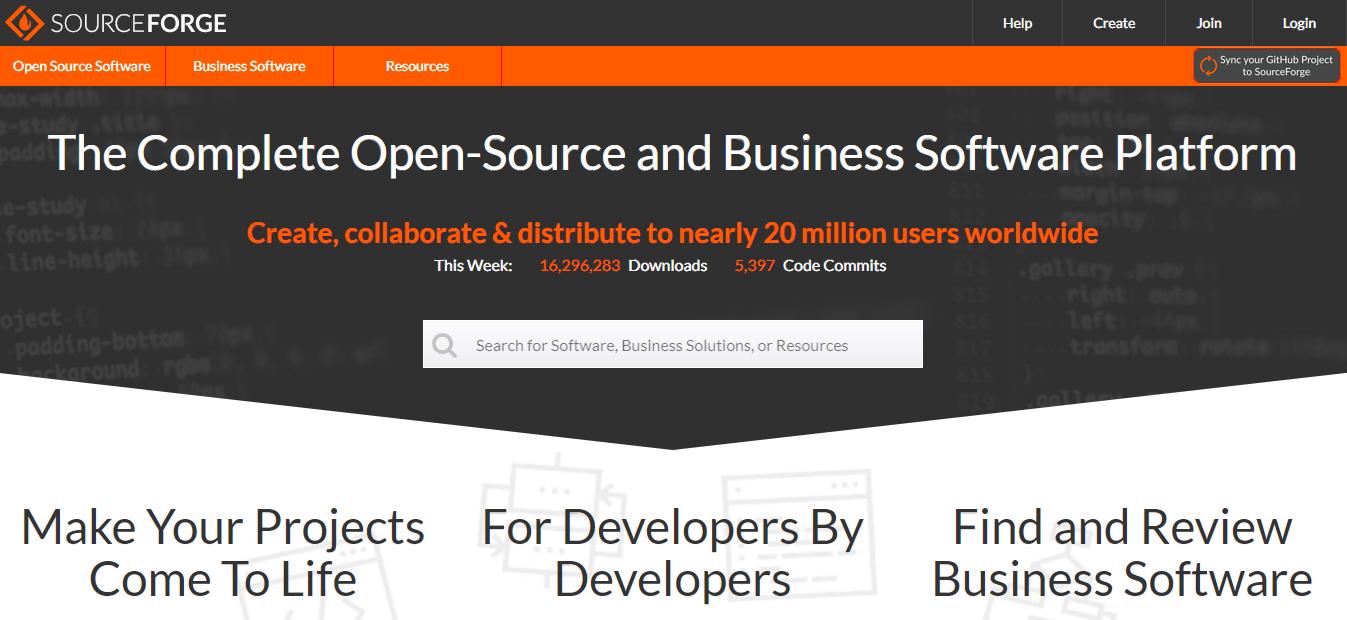Click the orange 'Create, collaborate & distribute' tagline
The width and height of the screenshot is (1347, 620).
coord(673,233)
